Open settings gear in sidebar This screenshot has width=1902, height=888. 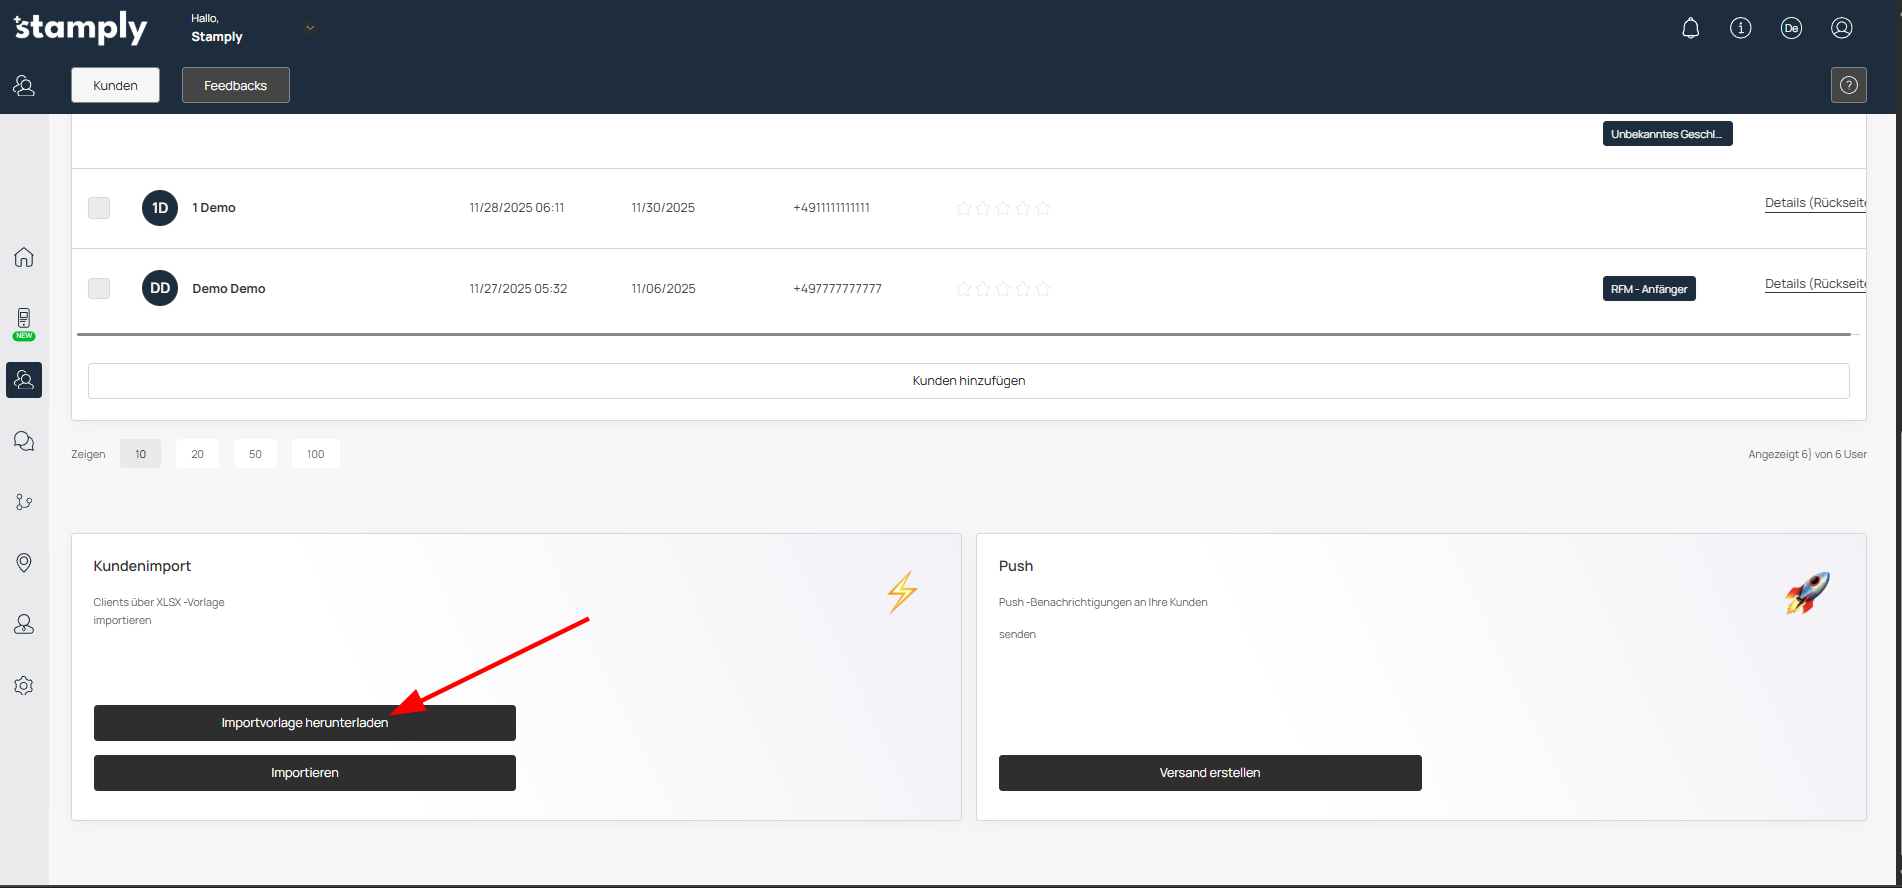point(24,686)
